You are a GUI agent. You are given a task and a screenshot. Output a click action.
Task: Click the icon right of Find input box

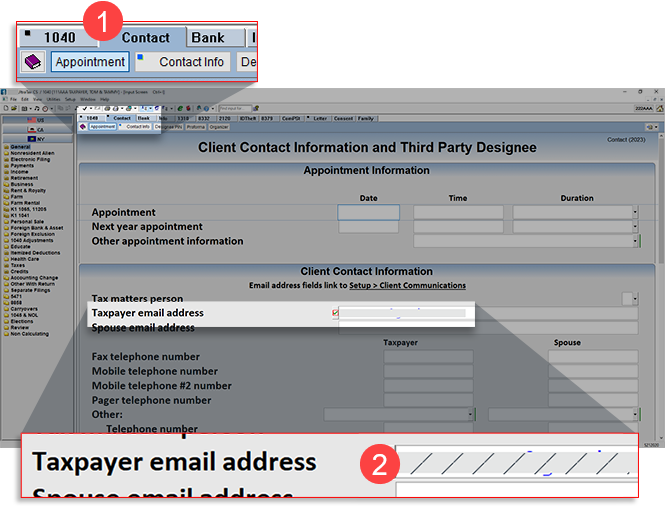pos(256,108)
